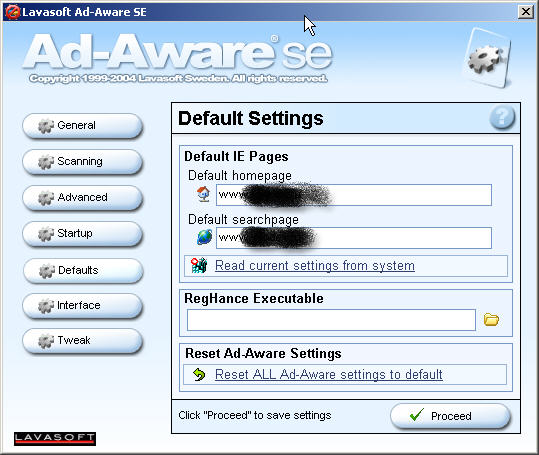Click inside the Default homepage field
The height and width of the screenshot is (455, 539).
point(354,195)
